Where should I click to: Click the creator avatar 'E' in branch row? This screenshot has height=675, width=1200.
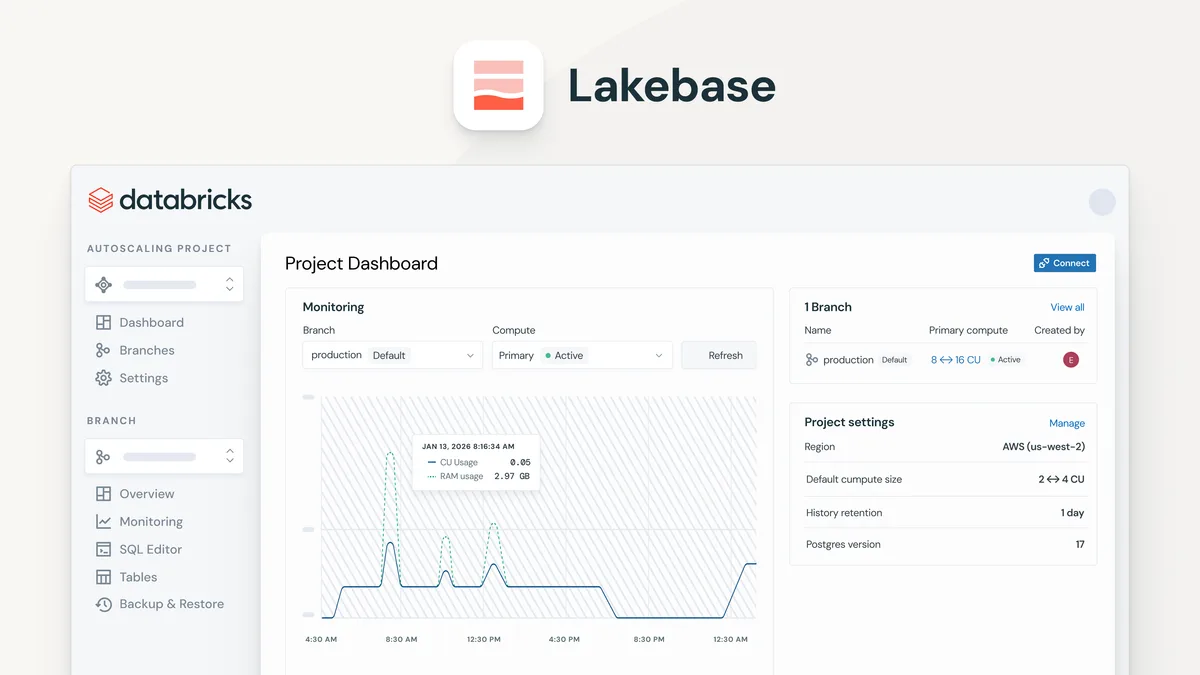(x=1071, y=360)
